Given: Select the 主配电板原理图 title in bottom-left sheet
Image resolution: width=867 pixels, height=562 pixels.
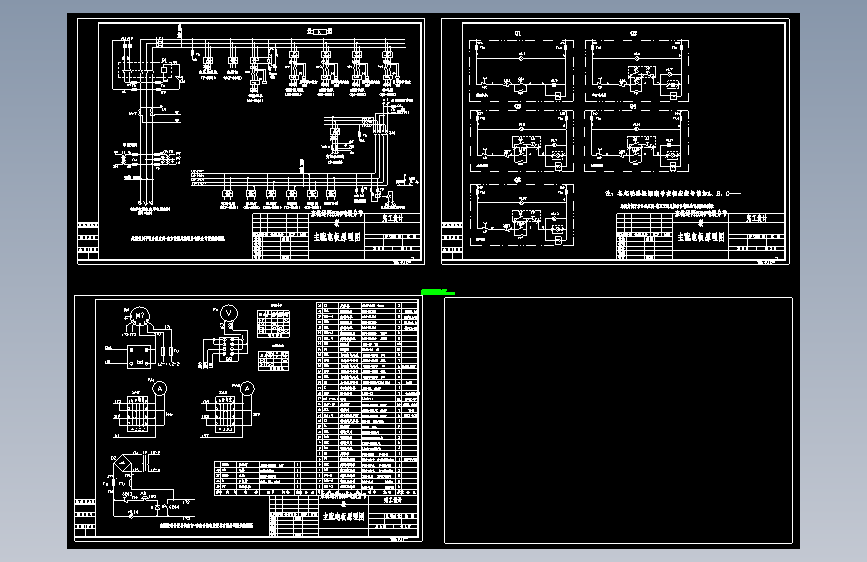Looking at the screenshot, I should pyautogui.click(x=344, y=516).
